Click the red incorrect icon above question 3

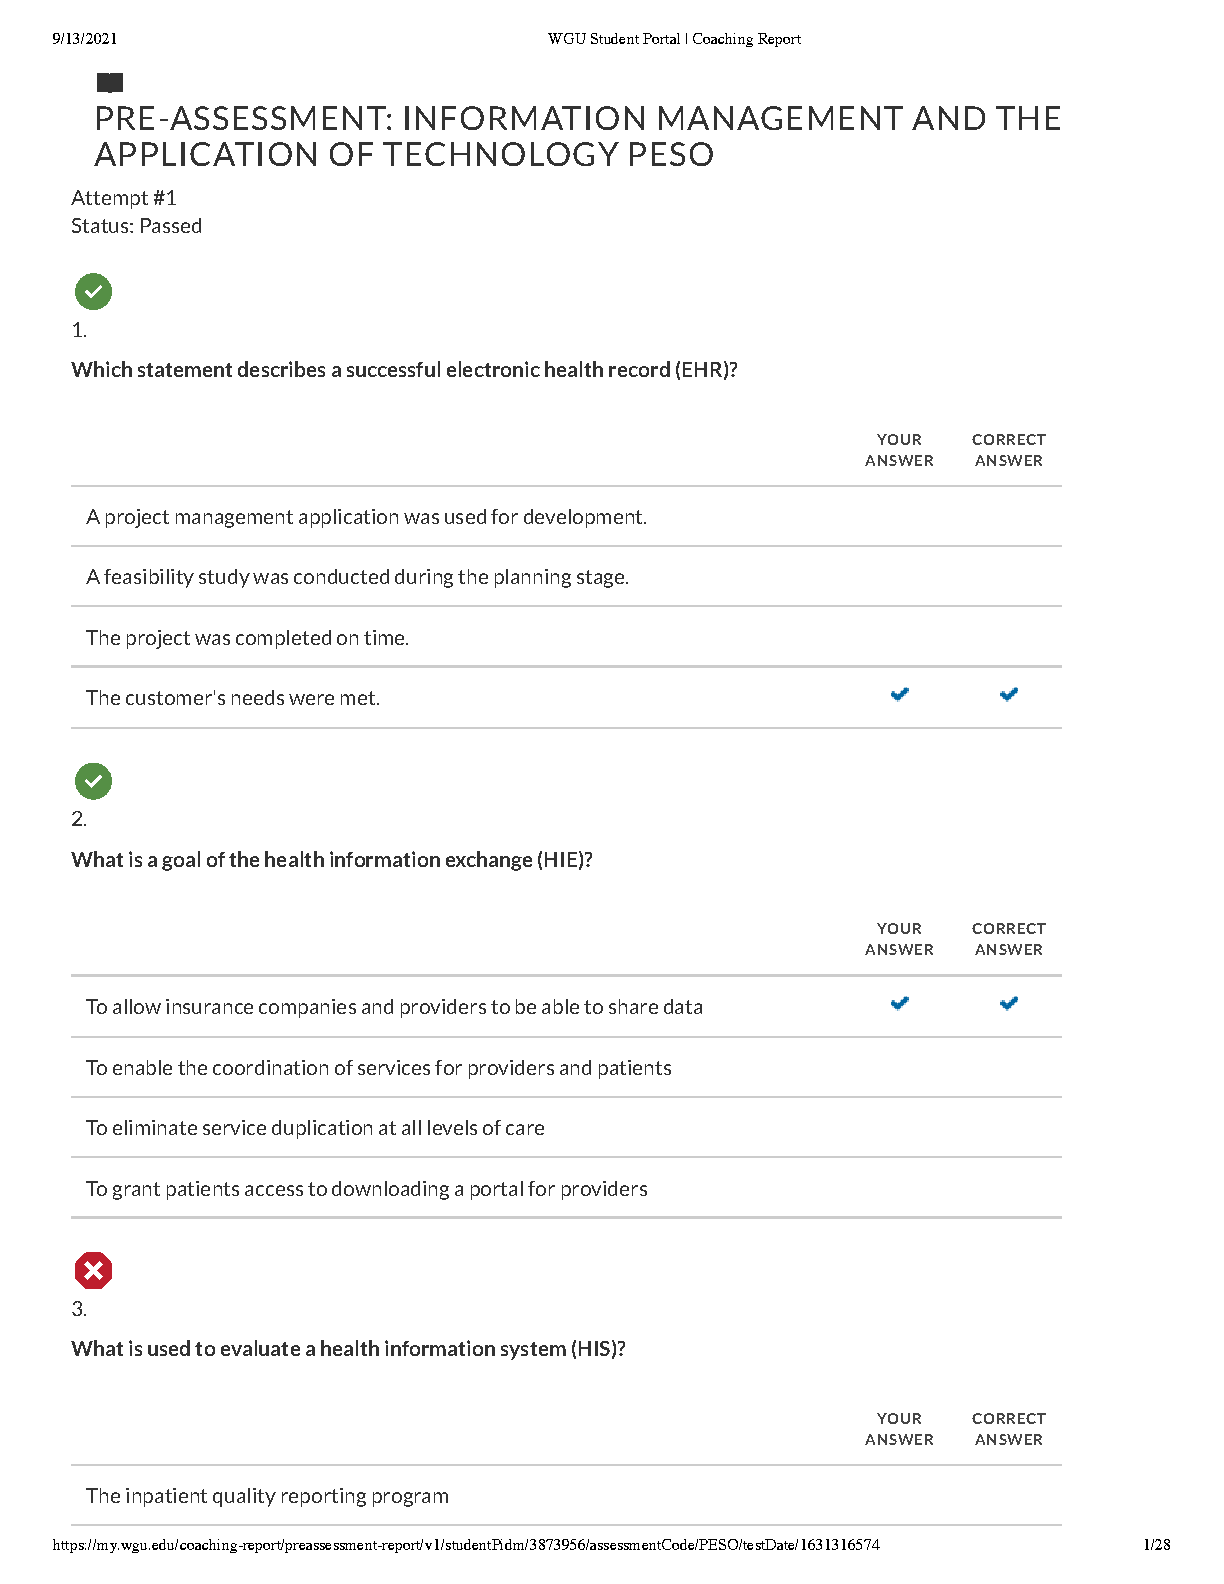click(x=93, y=1271)
